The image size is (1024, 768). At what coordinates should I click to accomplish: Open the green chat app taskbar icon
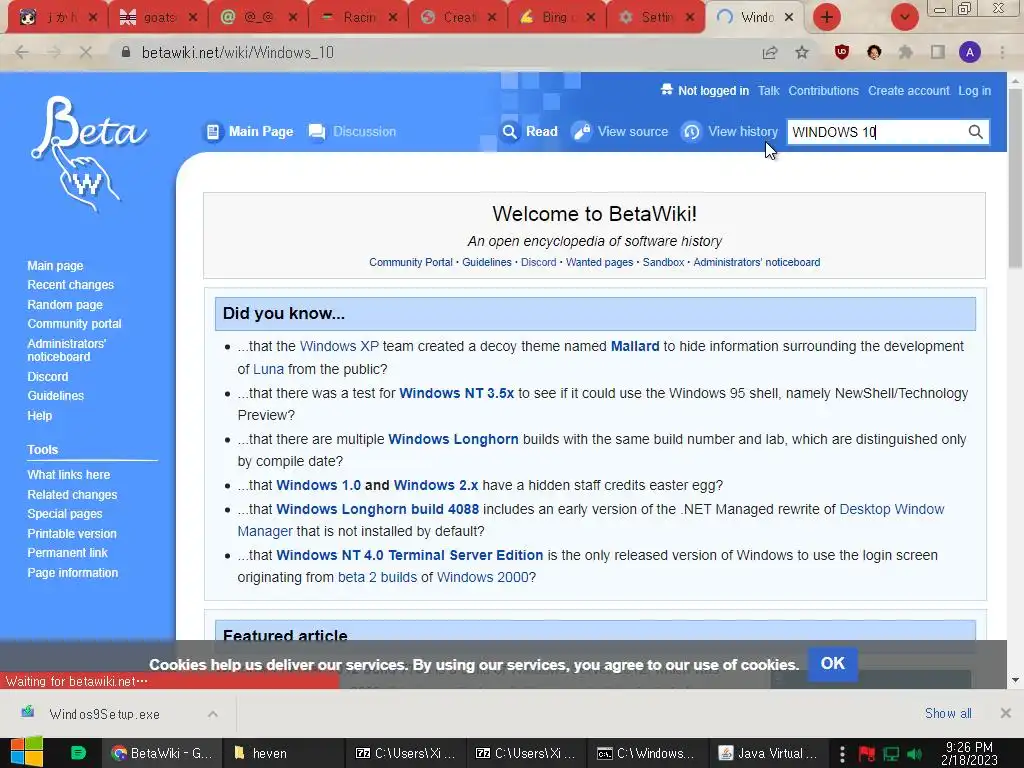click(78, 753)
